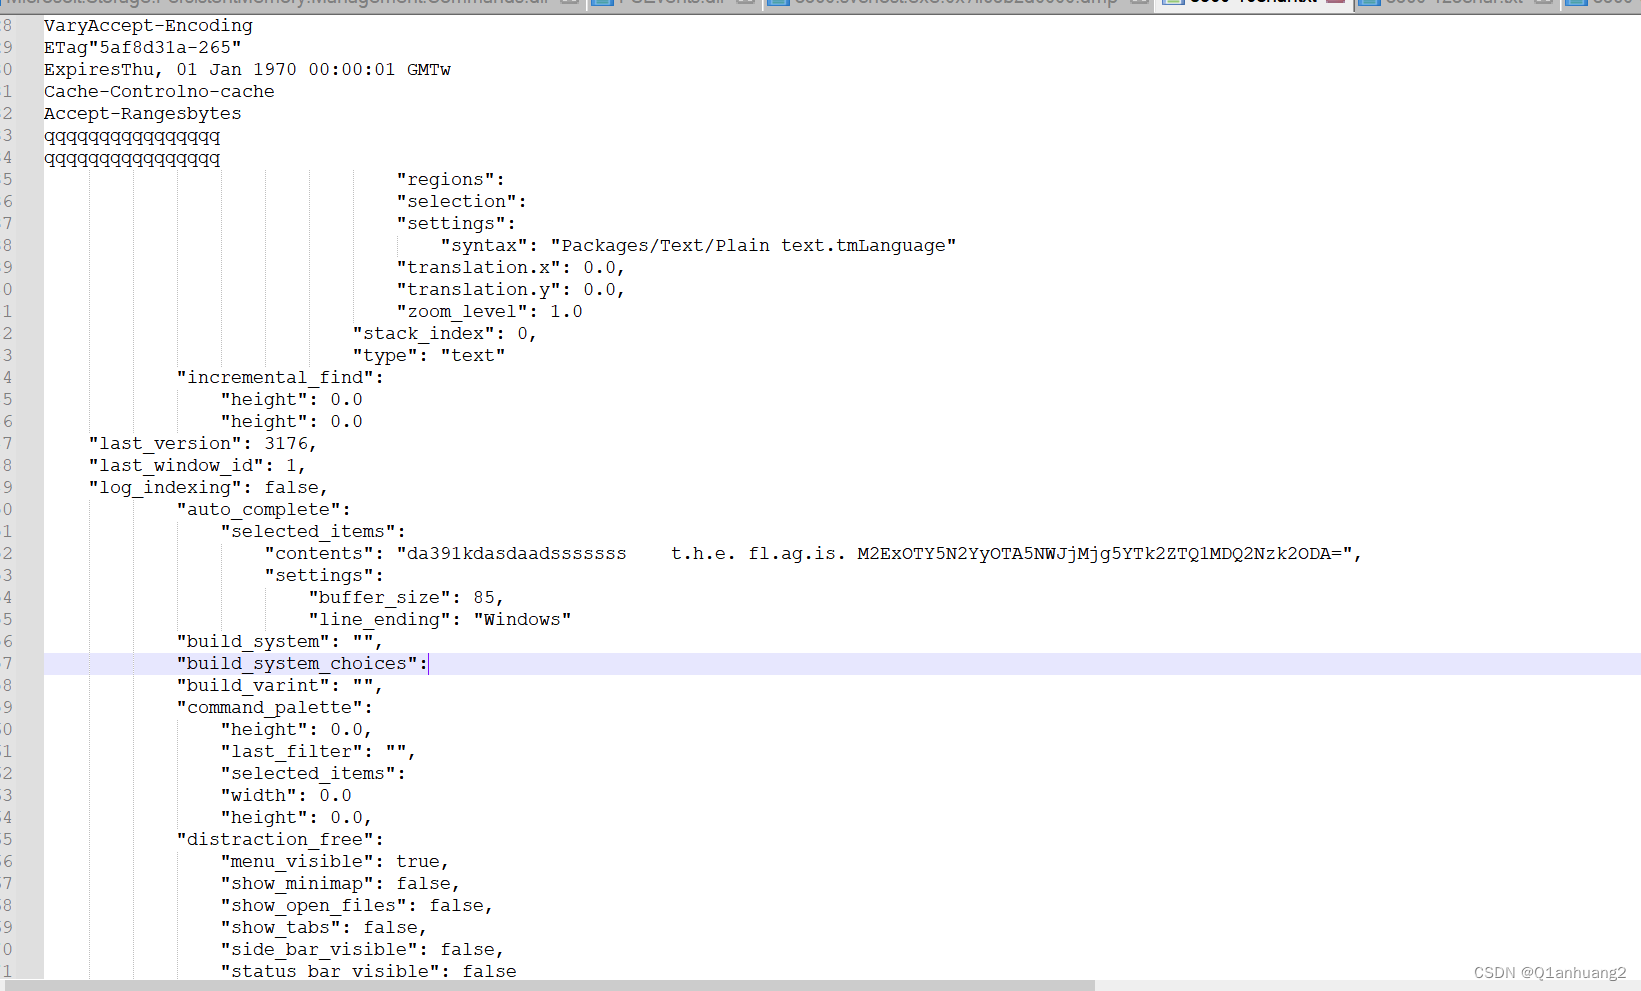The width and height of the screenshot is (1641, 991).
Task: Click the 'Accept-Rangesbytes' line
Action: [x=142, y=114]
